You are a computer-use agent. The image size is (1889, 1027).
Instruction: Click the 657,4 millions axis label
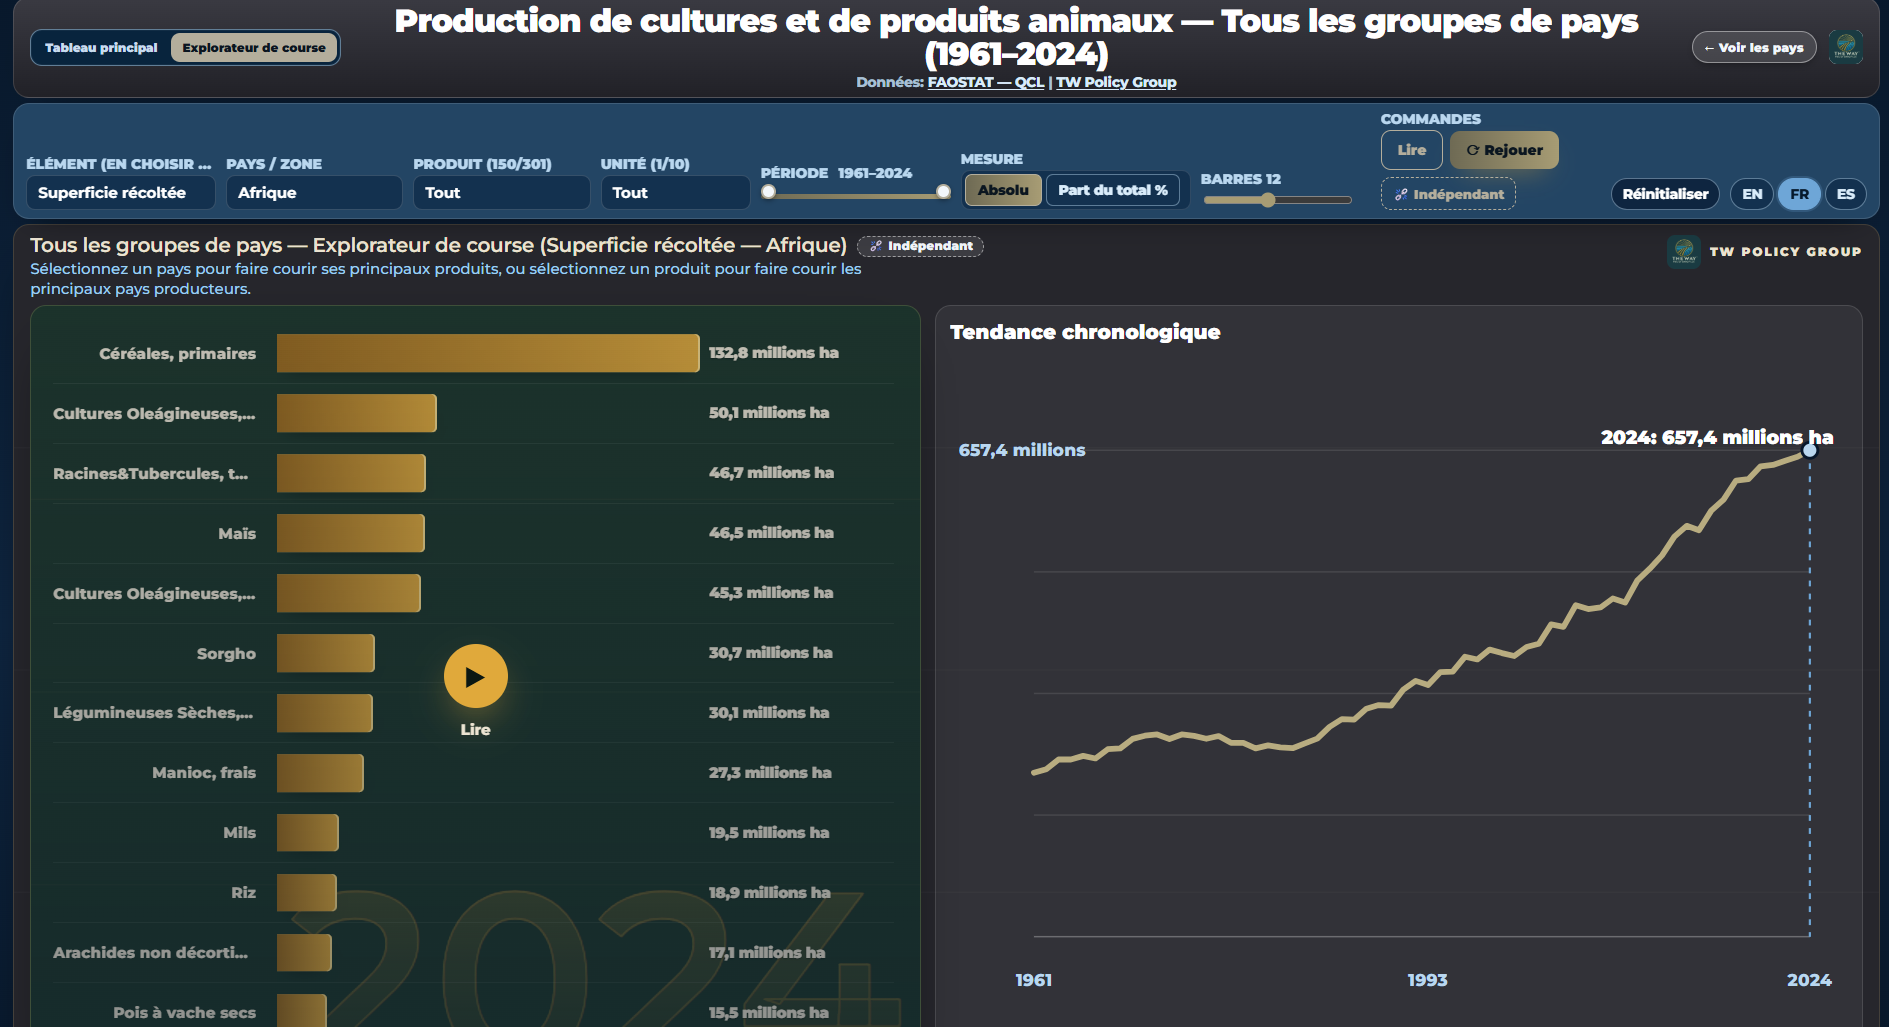pyautogui.click(x=1022, y=450)
